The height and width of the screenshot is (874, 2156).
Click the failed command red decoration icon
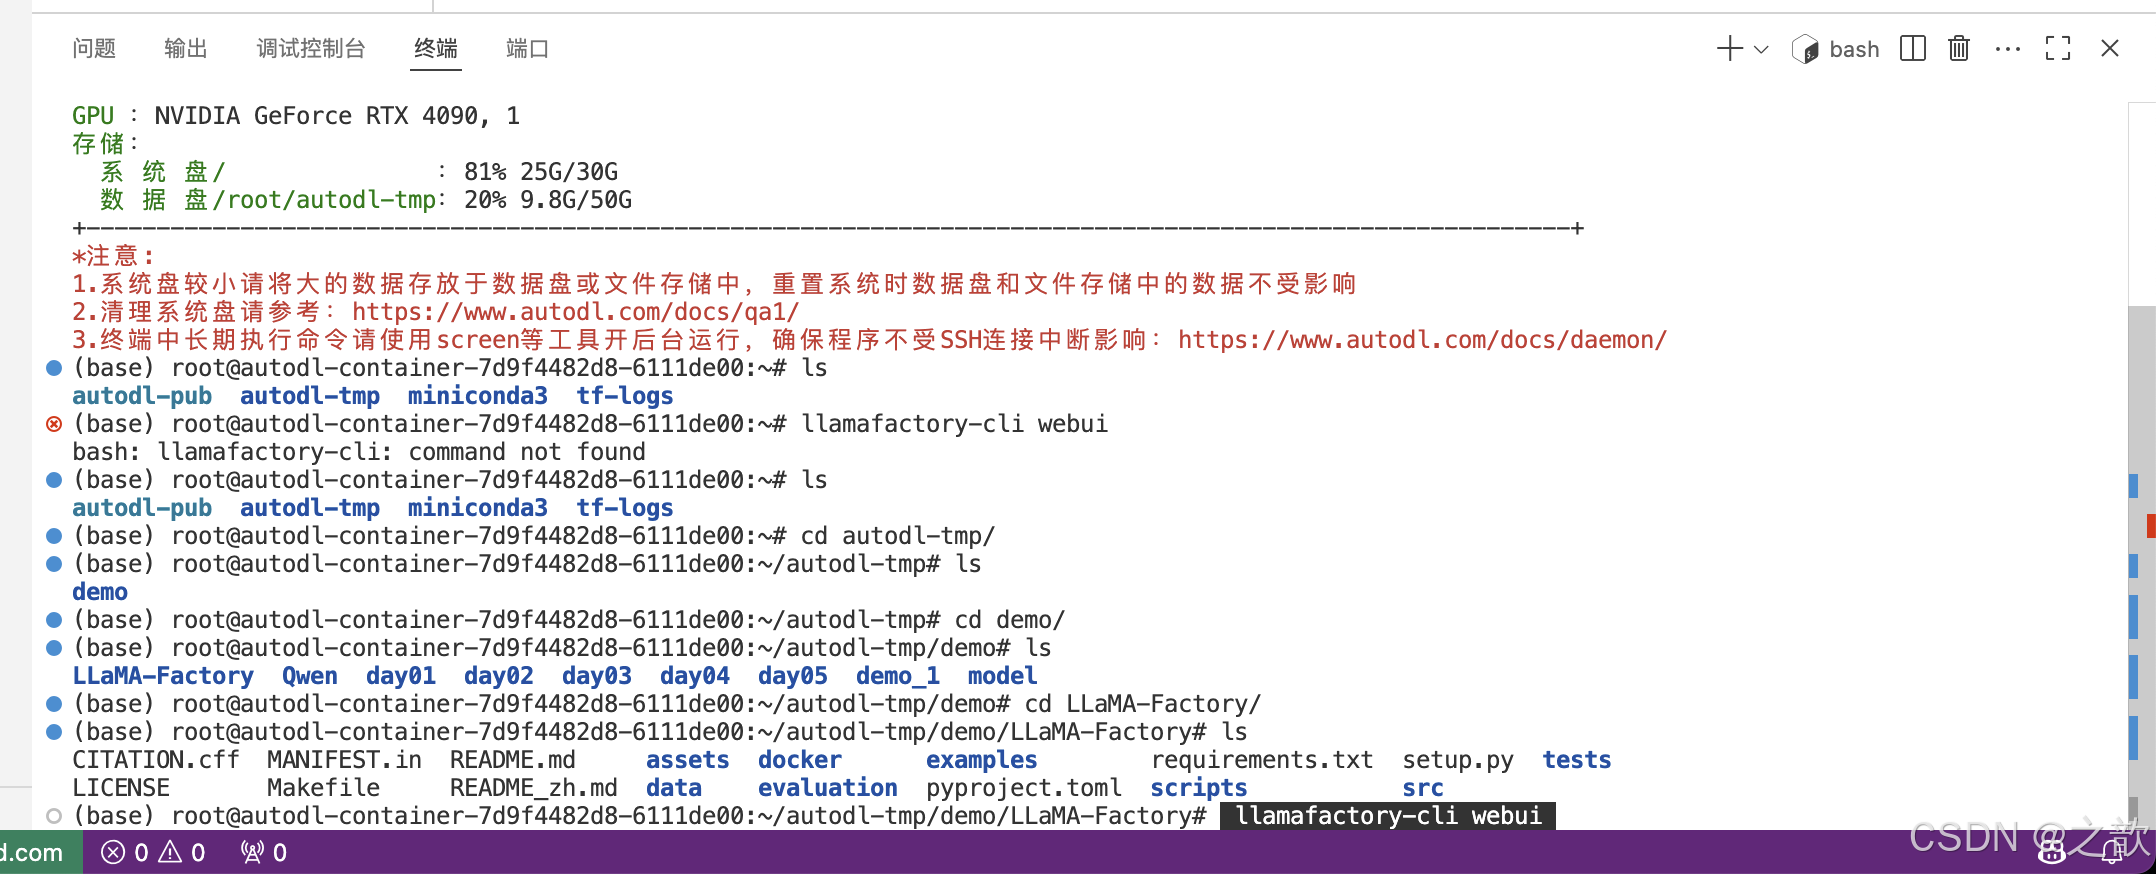click(x=54, y=424)
